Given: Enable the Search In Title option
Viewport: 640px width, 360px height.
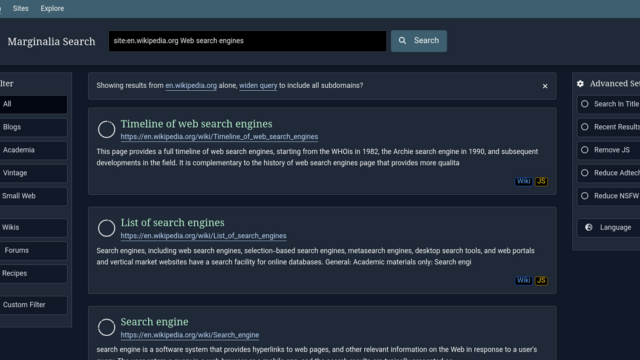Looking at the screenshot, I should coord(609,104).
